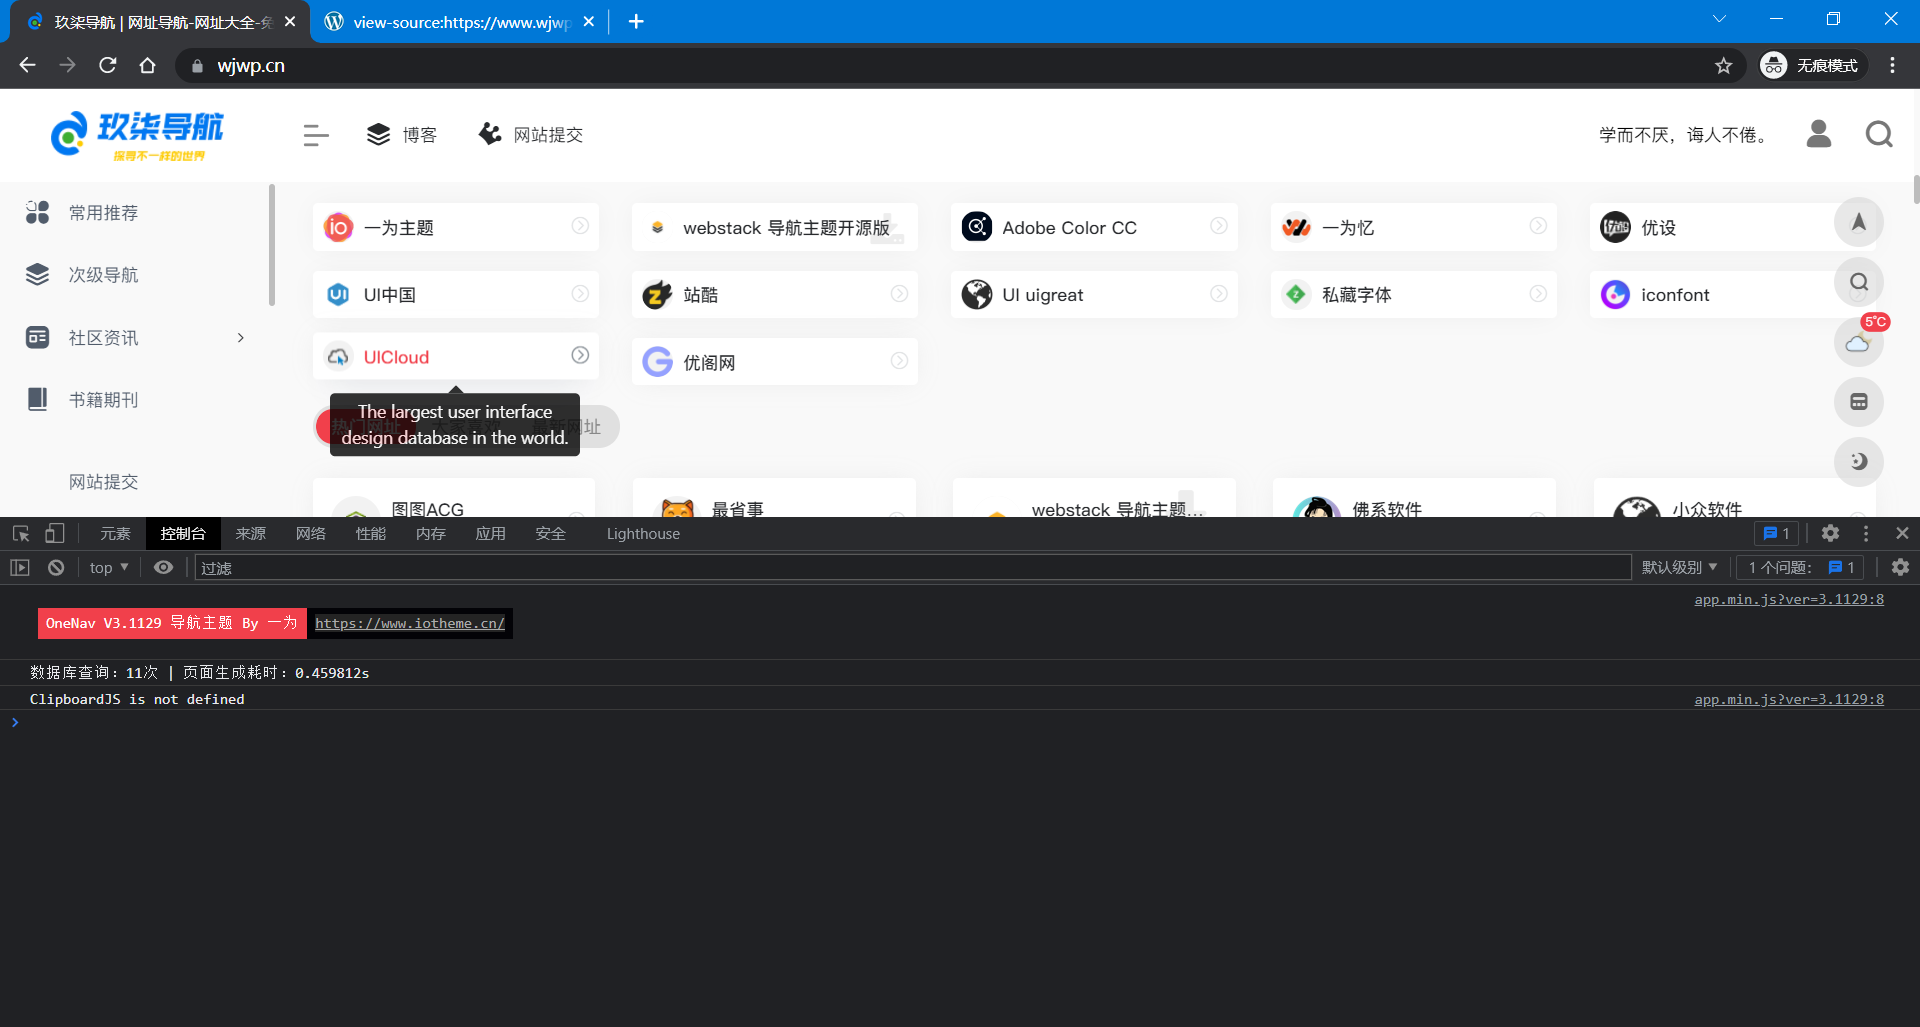The image size is (1920, 1027).
Task: Toggle dark mode via the moon icon
Action: tap(1858, 462)
